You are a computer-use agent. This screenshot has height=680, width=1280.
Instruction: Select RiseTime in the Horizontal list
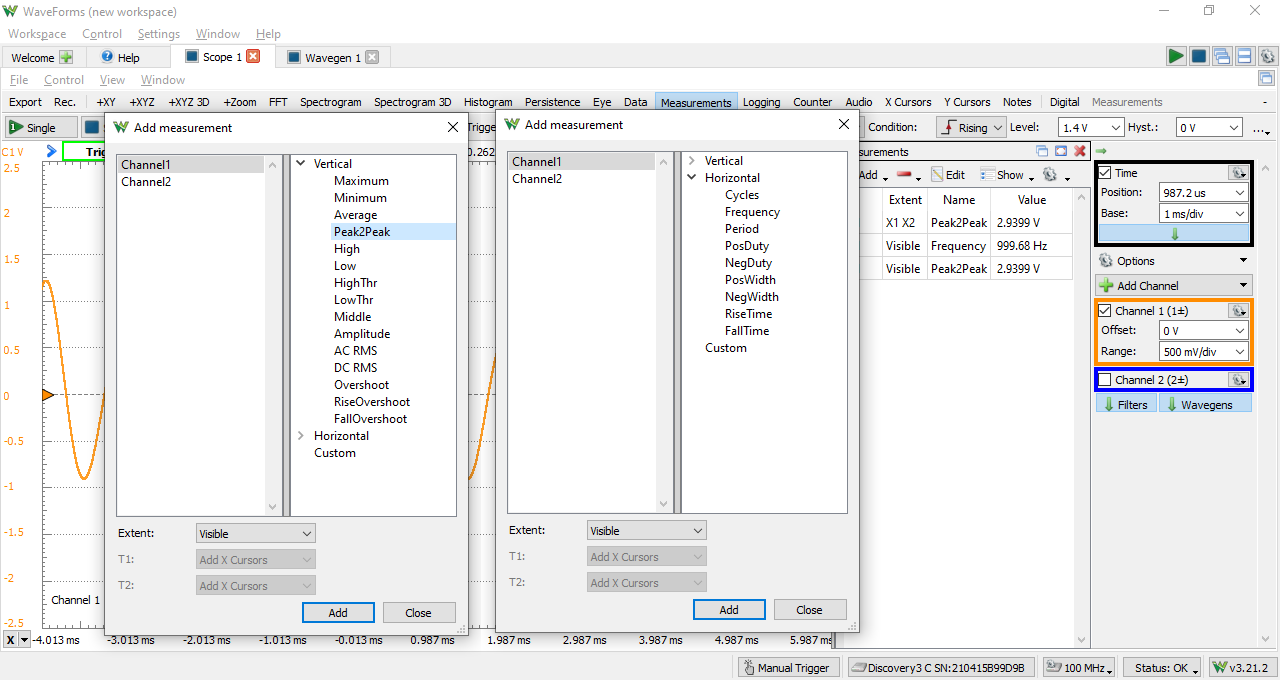748,314
